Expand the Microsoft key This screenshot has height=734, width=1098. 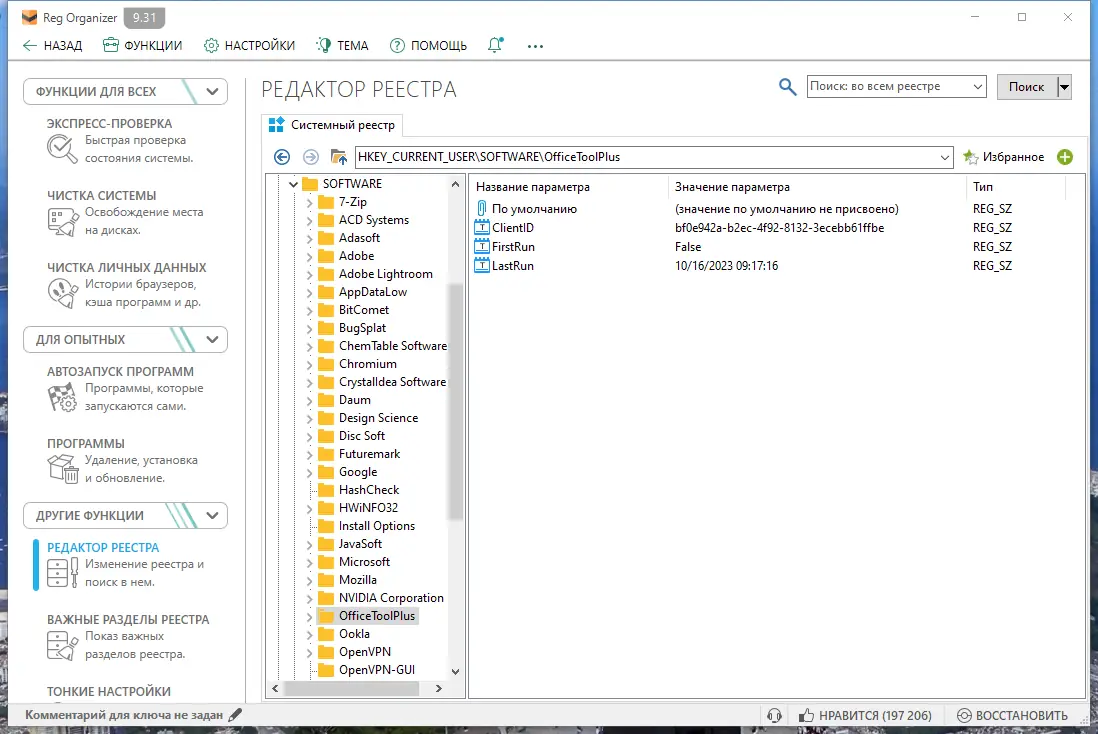pyautogui.click(x=310, y=562)
